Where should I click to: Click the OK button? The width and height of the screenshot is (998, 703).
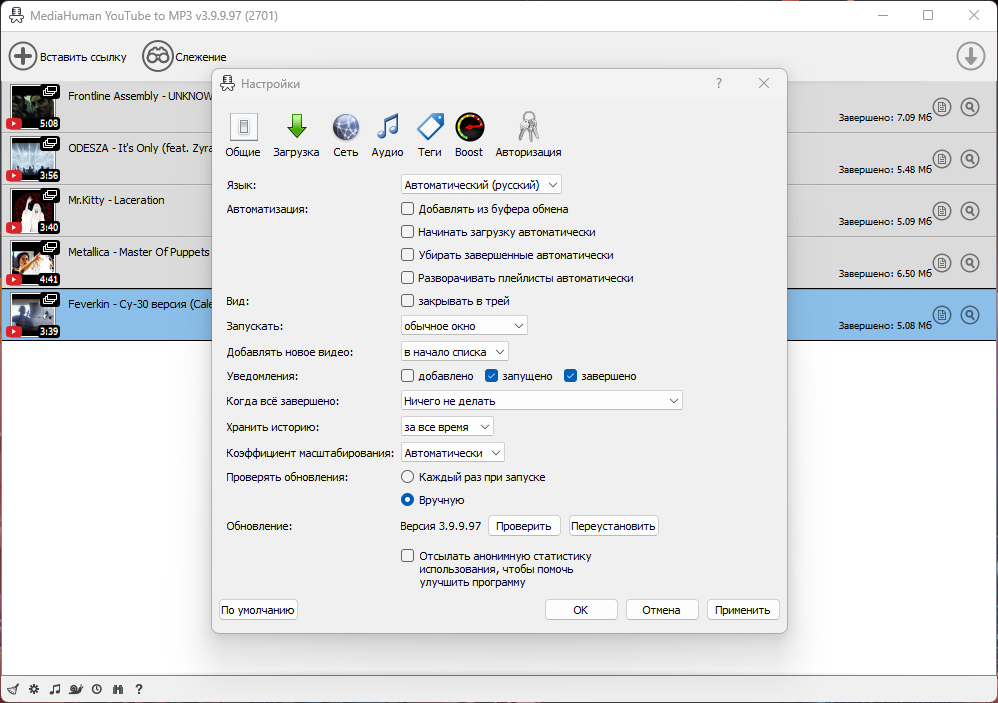point(581,609)
